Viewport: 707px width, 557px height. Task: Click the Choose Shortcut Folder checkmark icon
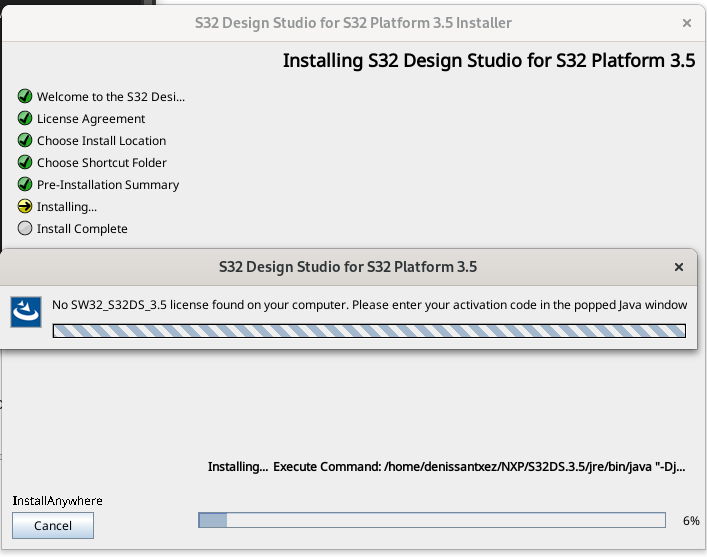pos(25,163)
